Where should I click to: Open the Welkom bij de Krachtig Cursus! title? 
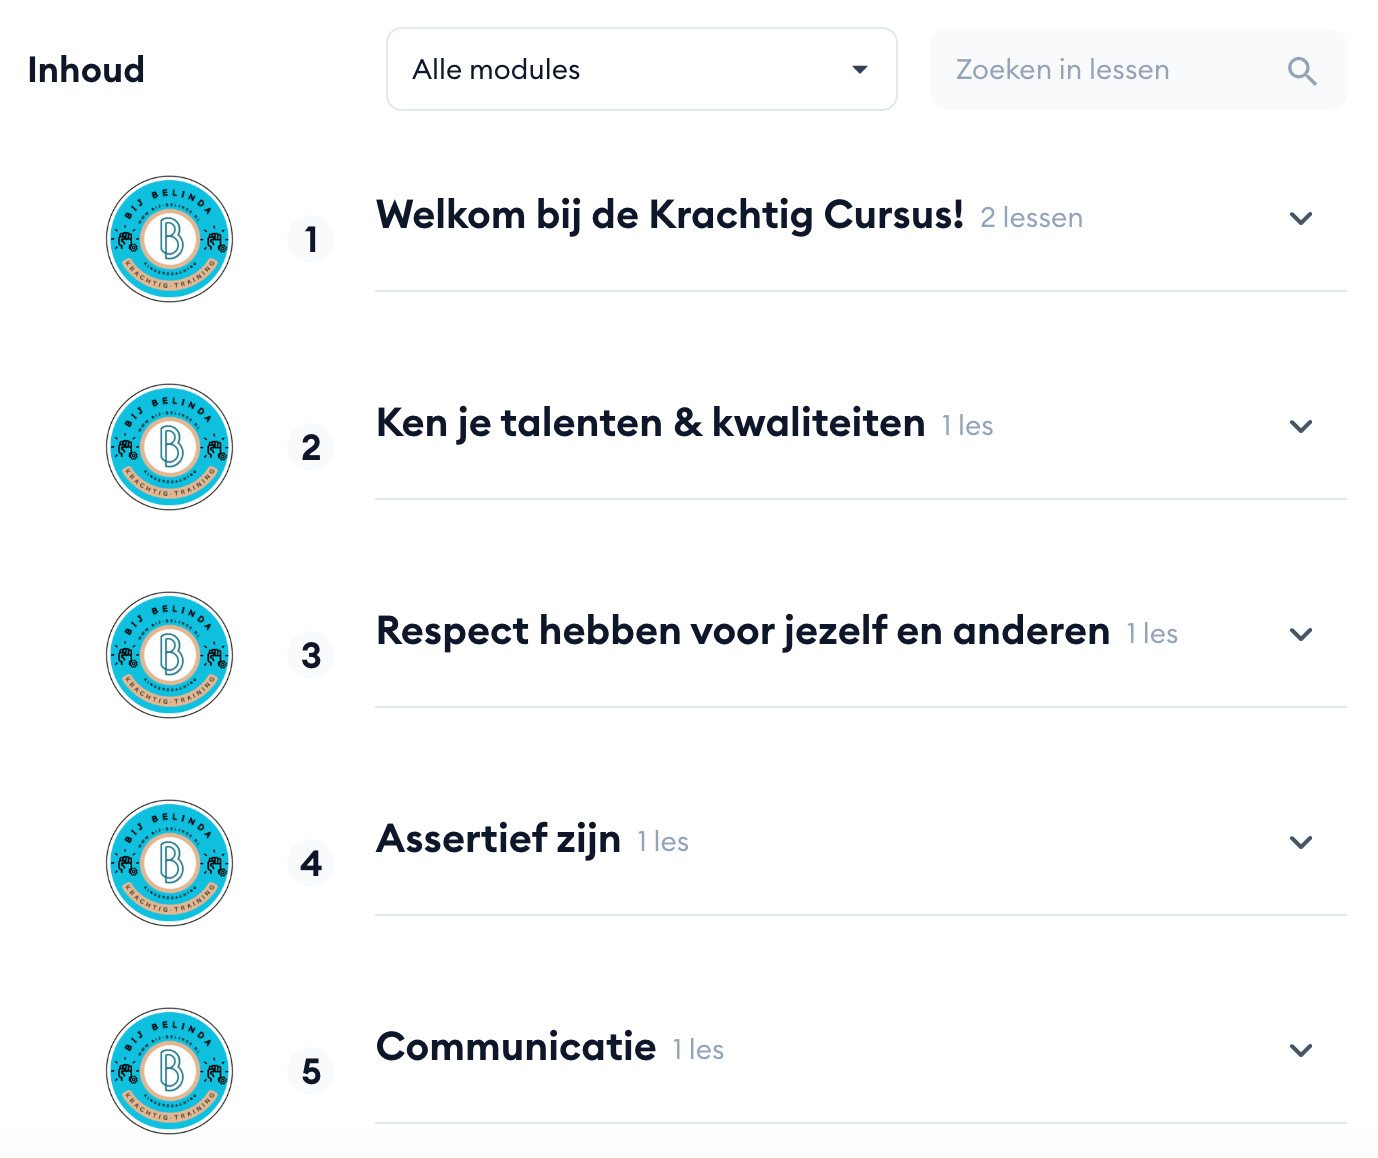pyautogui.click(x=669, y=216)
